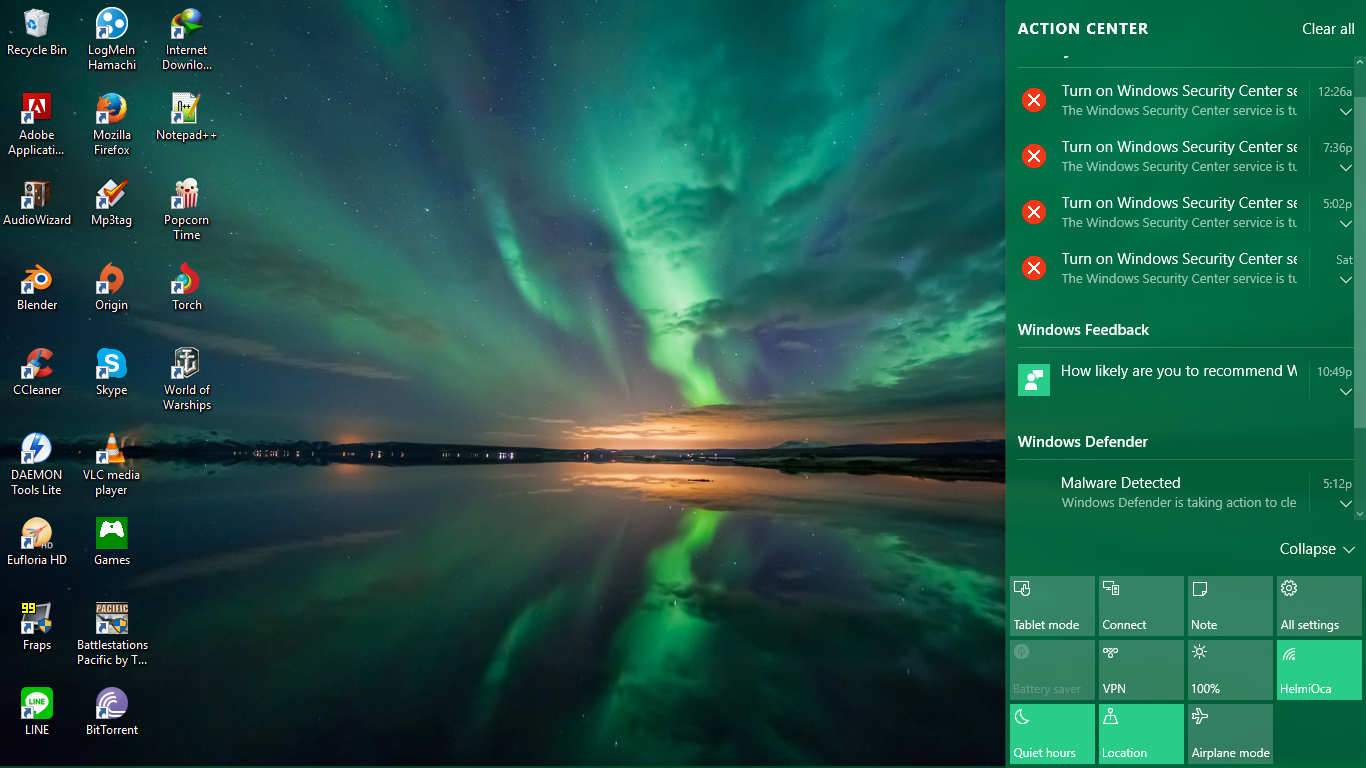Select Notepad++ desktop icon
Image resolution: width=1366 pixels, height=768 pixels.
click(187, 117)
